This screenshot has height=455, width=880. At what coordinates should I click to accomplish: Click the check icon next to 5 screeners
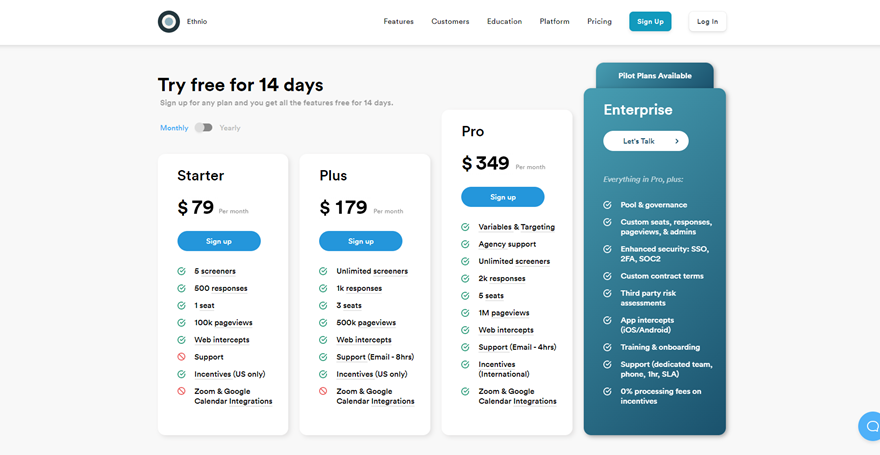[181, 271]
